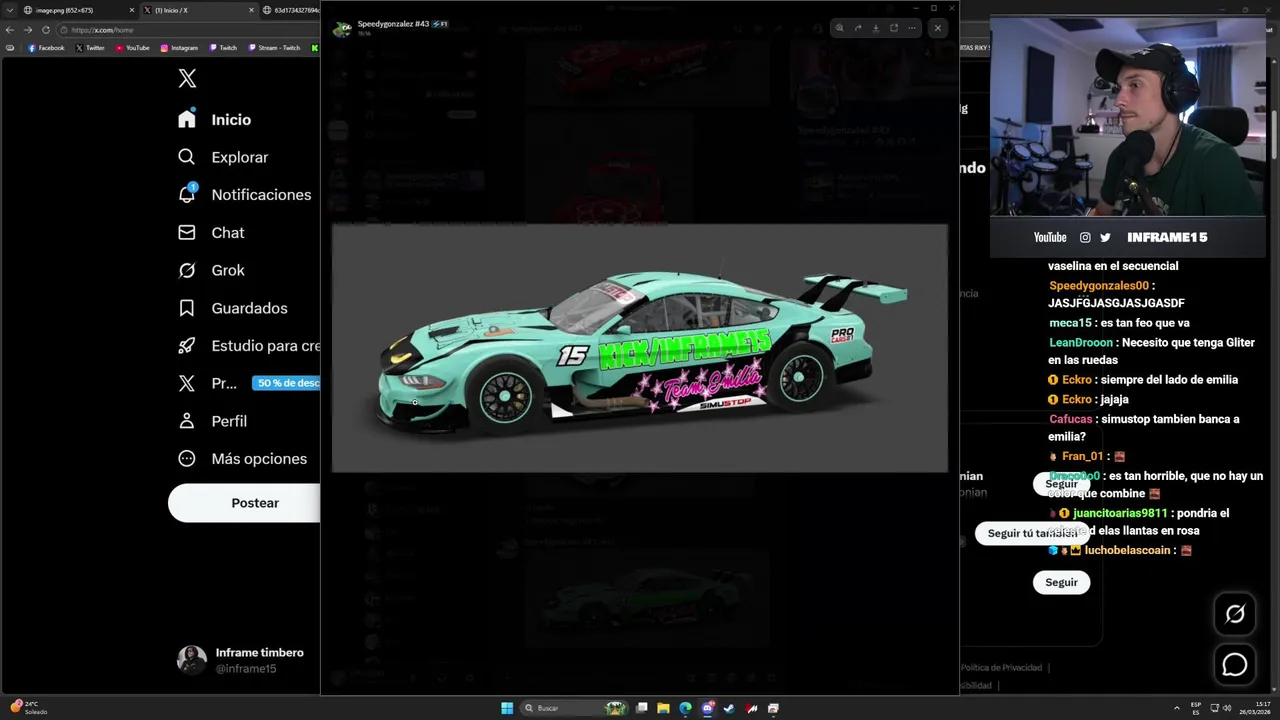Image resolution: width=1280 pixels, height=720 pixels.
Task: Click the magnifier icon beside Explorar
Action: tap(187, 157)
